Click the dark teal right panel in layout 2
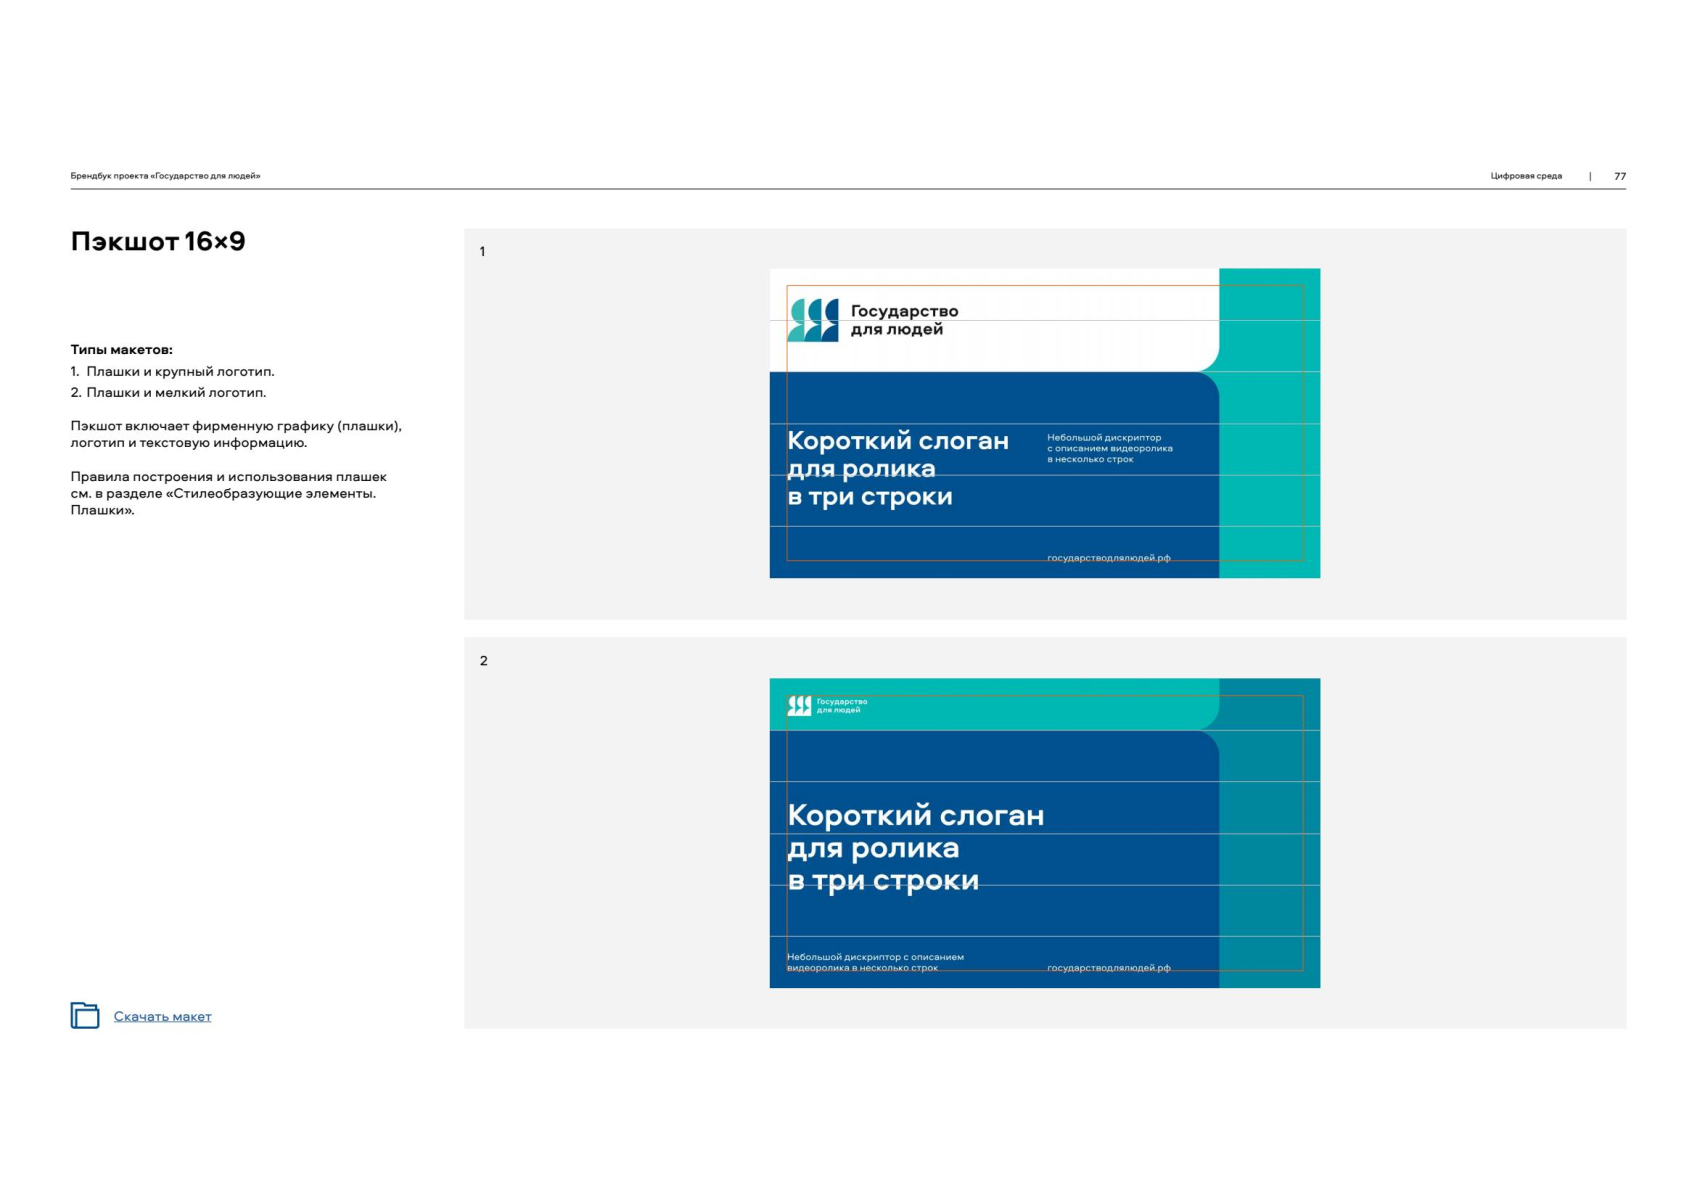1697x1200 pixels. pyautogui.click(x=1270, y=860)
